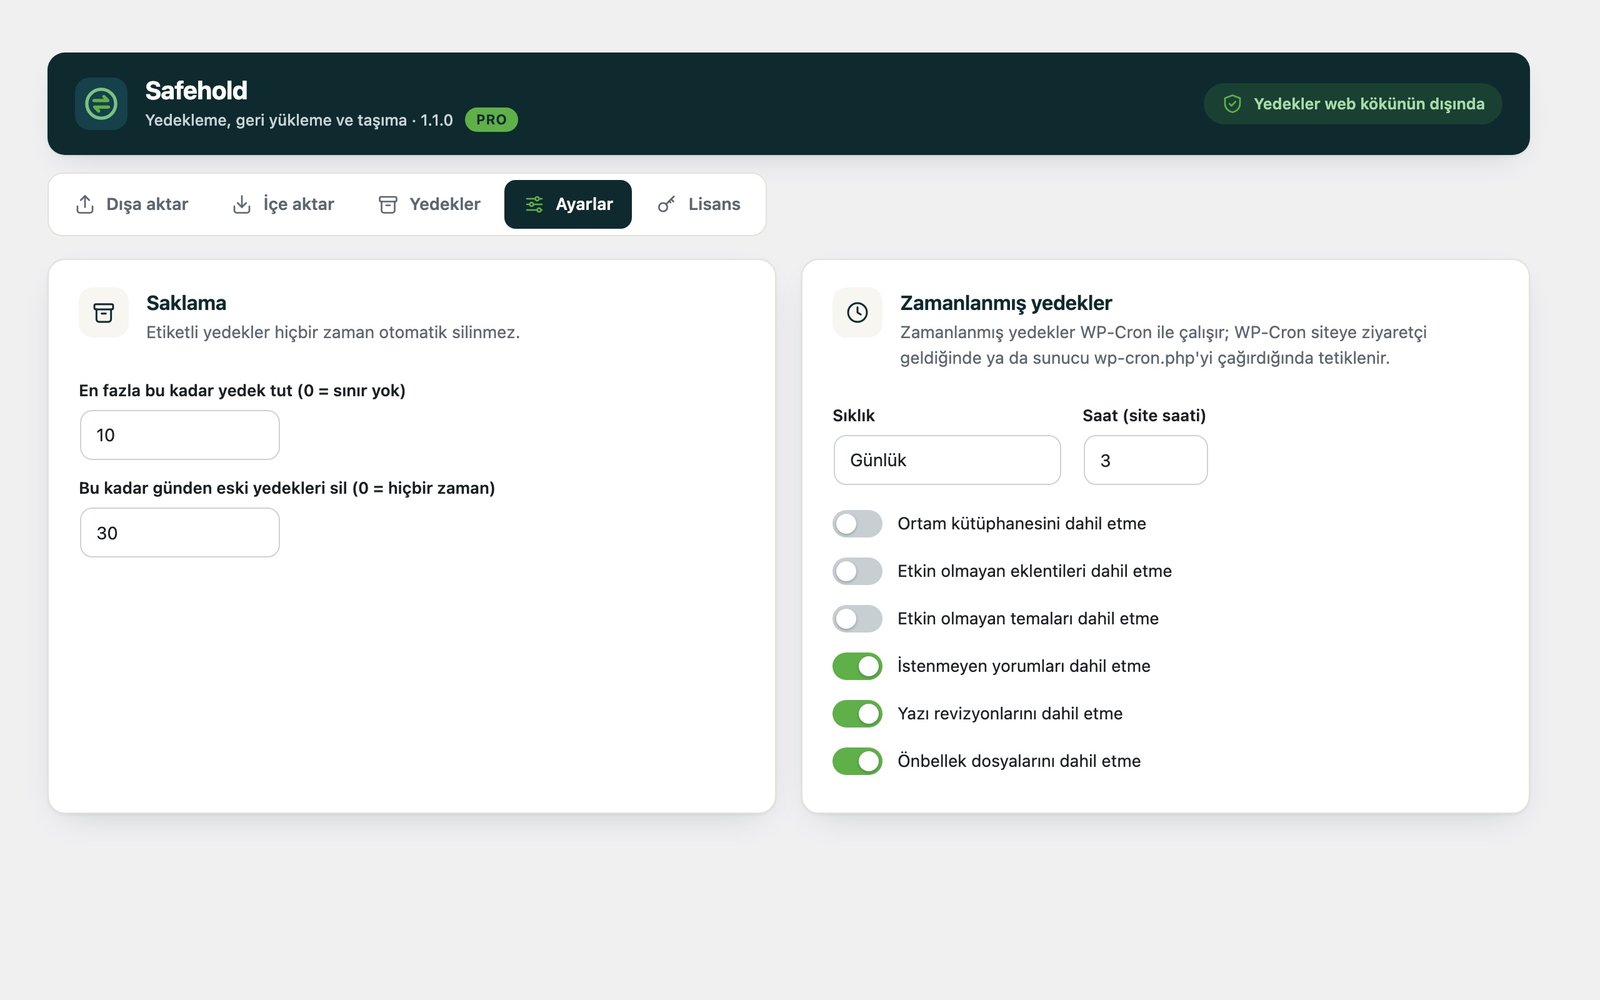Click the WP-Cron description paragraph
The image size is (1600, 1000).
(x=1163, y=345)
